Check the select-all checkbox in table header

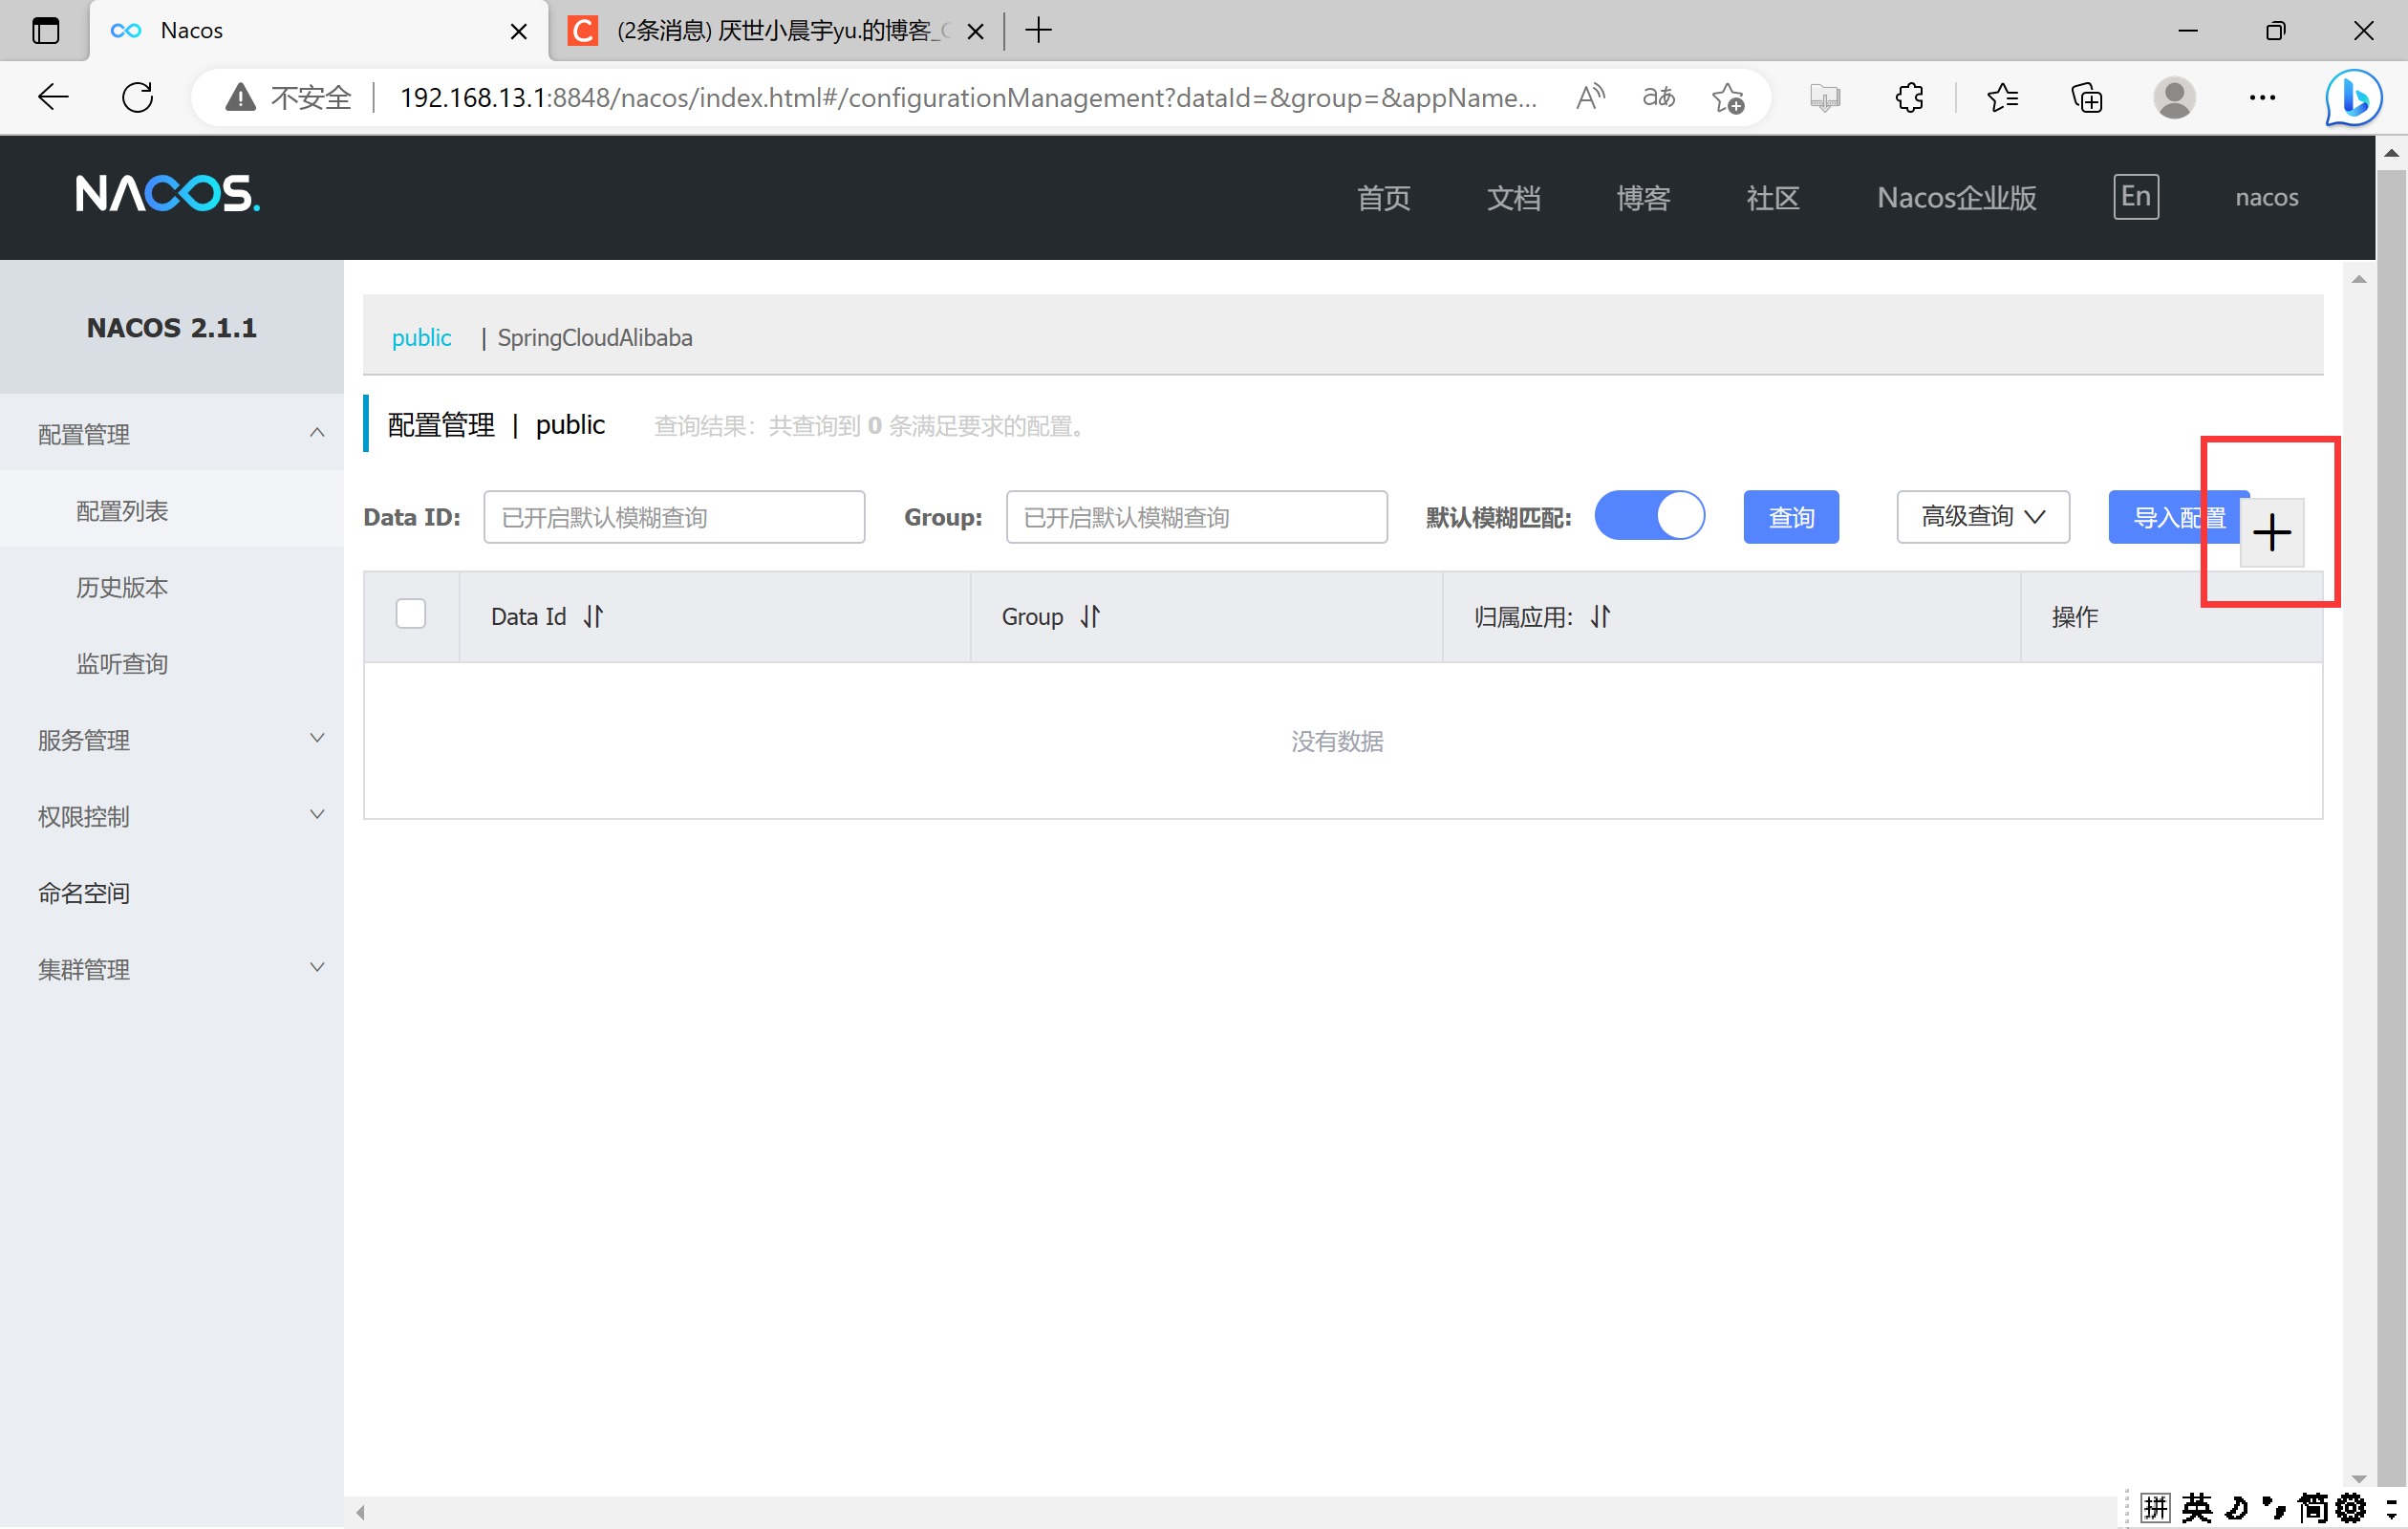tap(410, 613)
